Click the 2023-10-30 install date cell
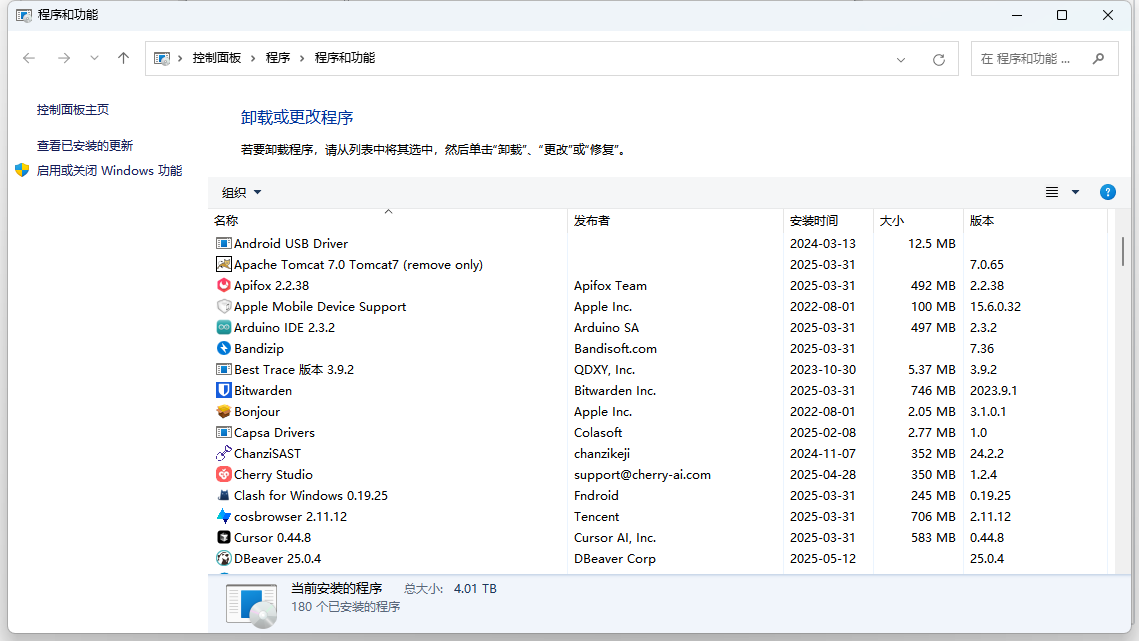Viewport: 1139px width, 641px height. (823, 370)
